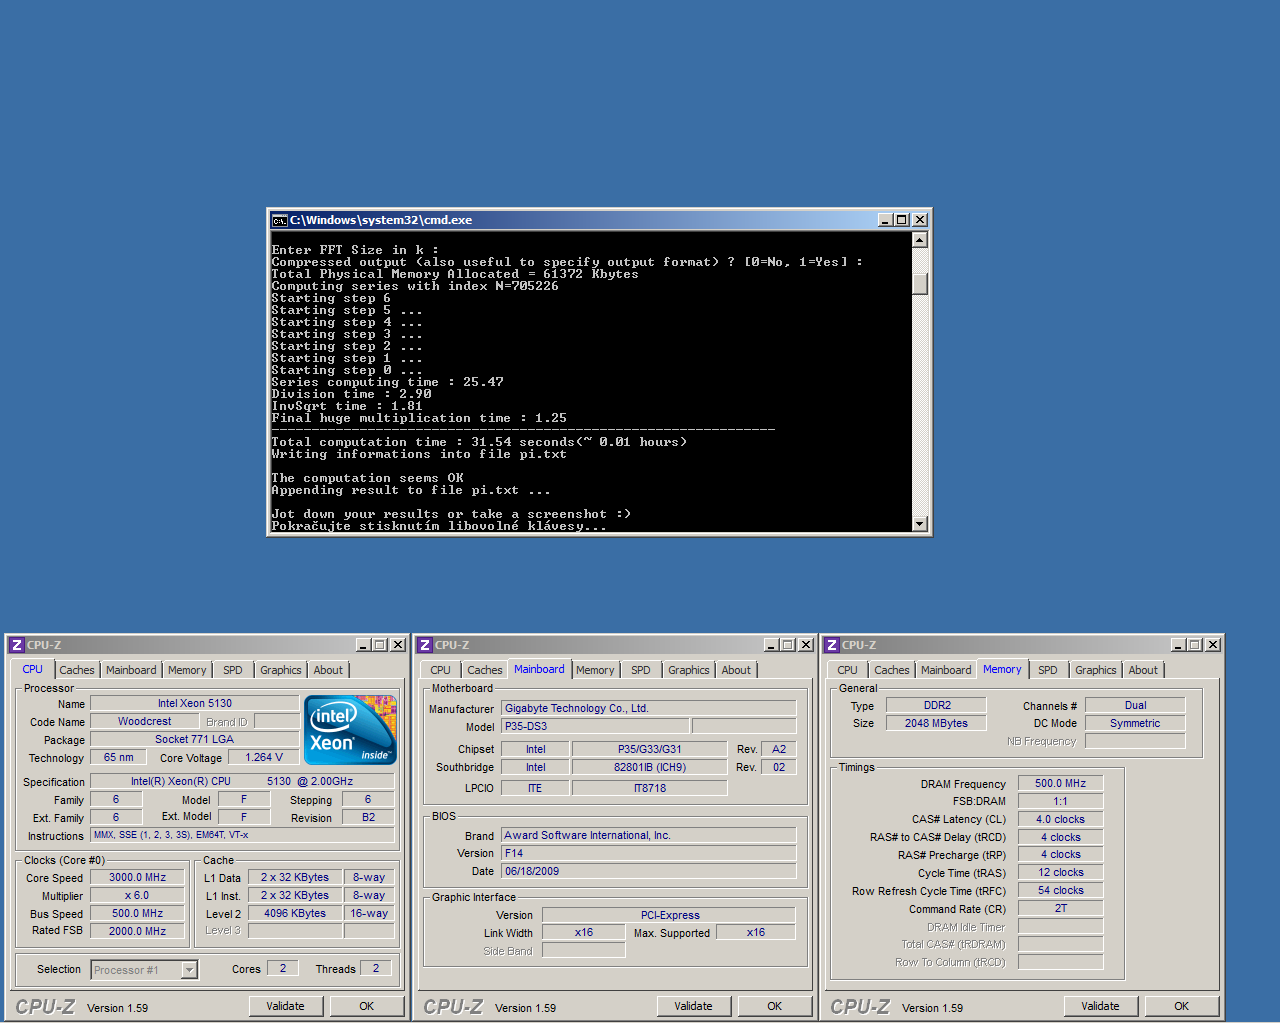Screen dimensions: 1280x1024
Task: Open the About tab in the Memory window
Action: (x=1143, y=670)
